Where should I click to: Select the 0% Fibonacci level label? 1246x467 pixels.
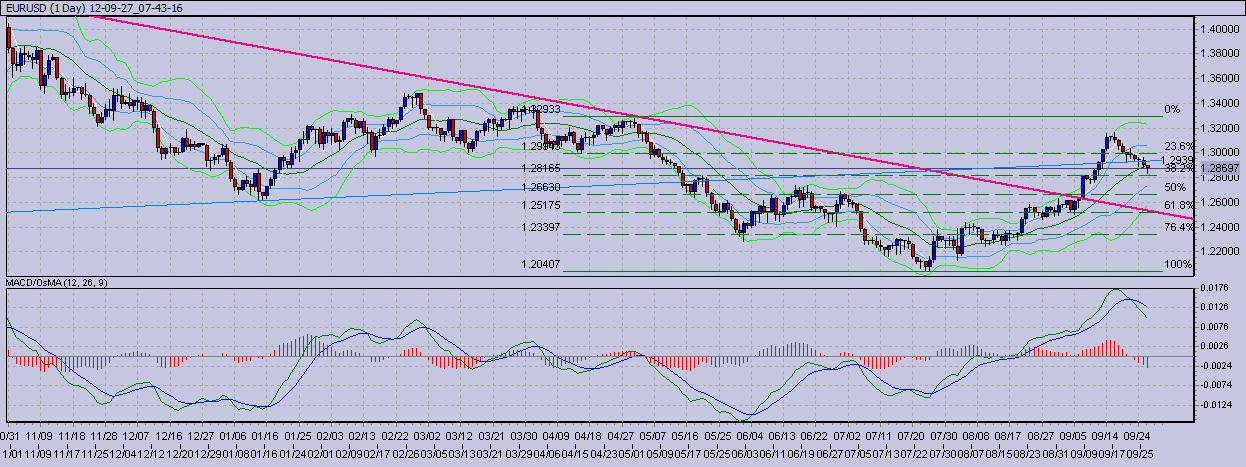(x=1173, y=109)
